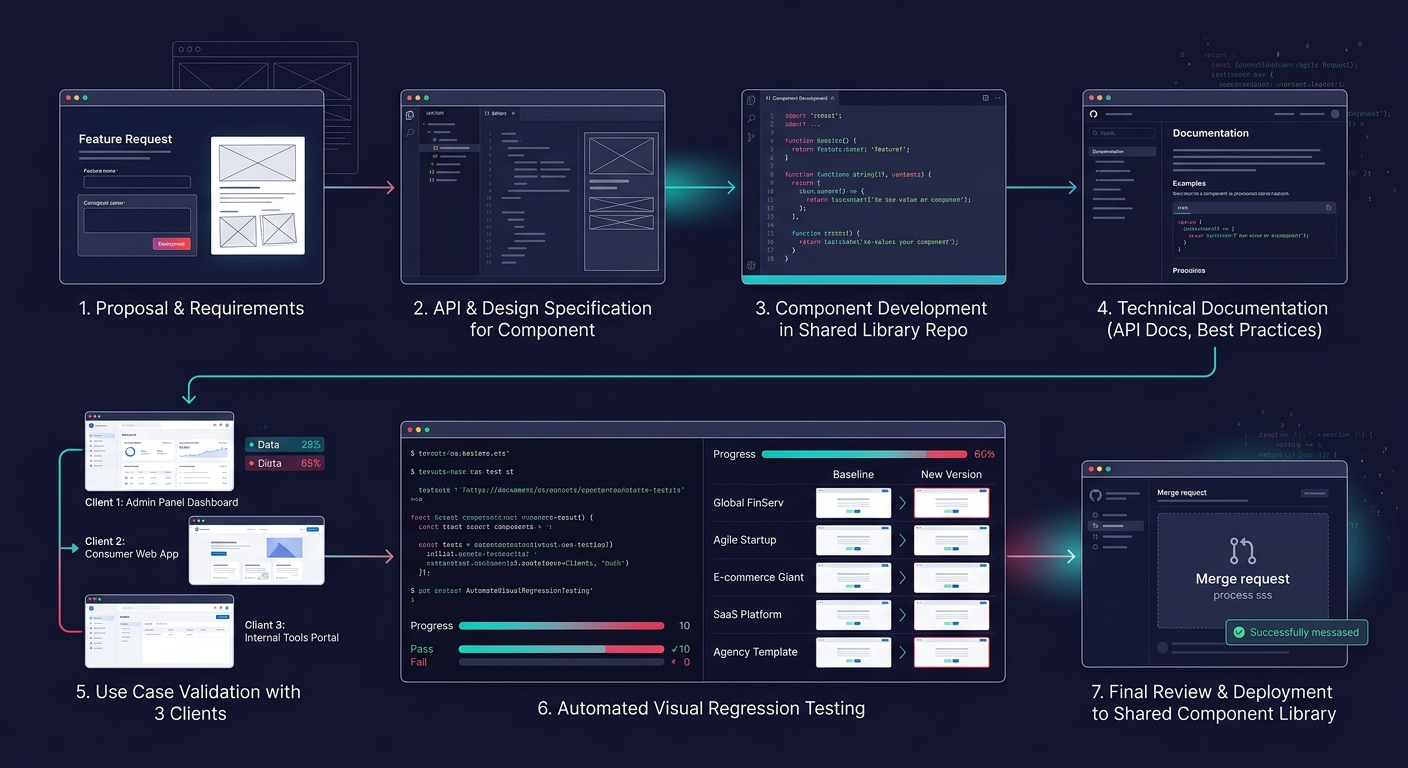Switch to the Component Development editor tab
This screenshot has height=768, width=1408.
click(802, 98)
